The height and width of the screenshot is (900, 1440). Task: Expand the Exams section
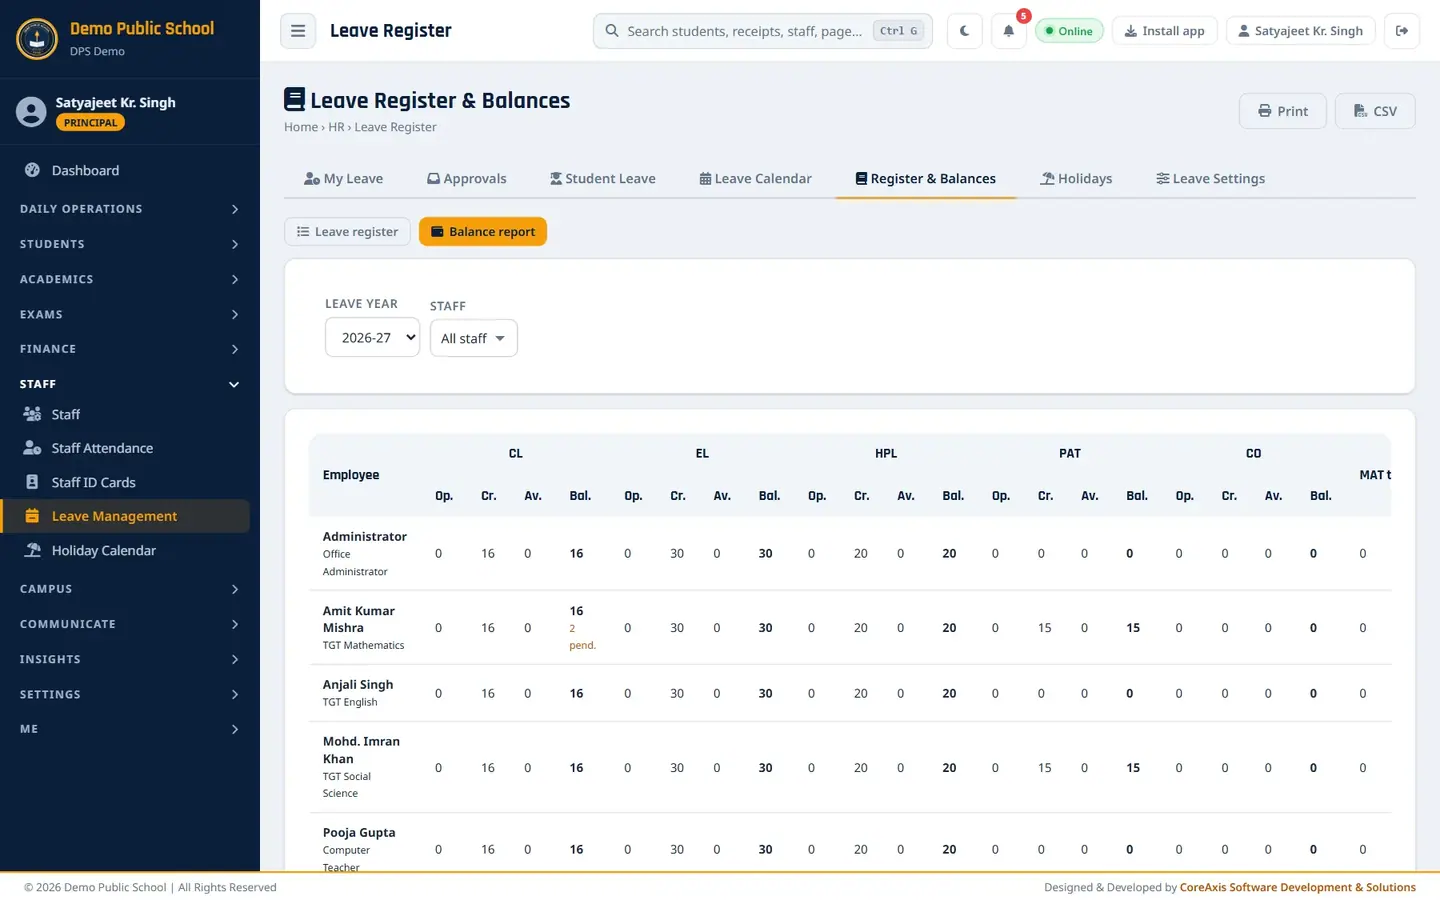click(x=130, y=314)
